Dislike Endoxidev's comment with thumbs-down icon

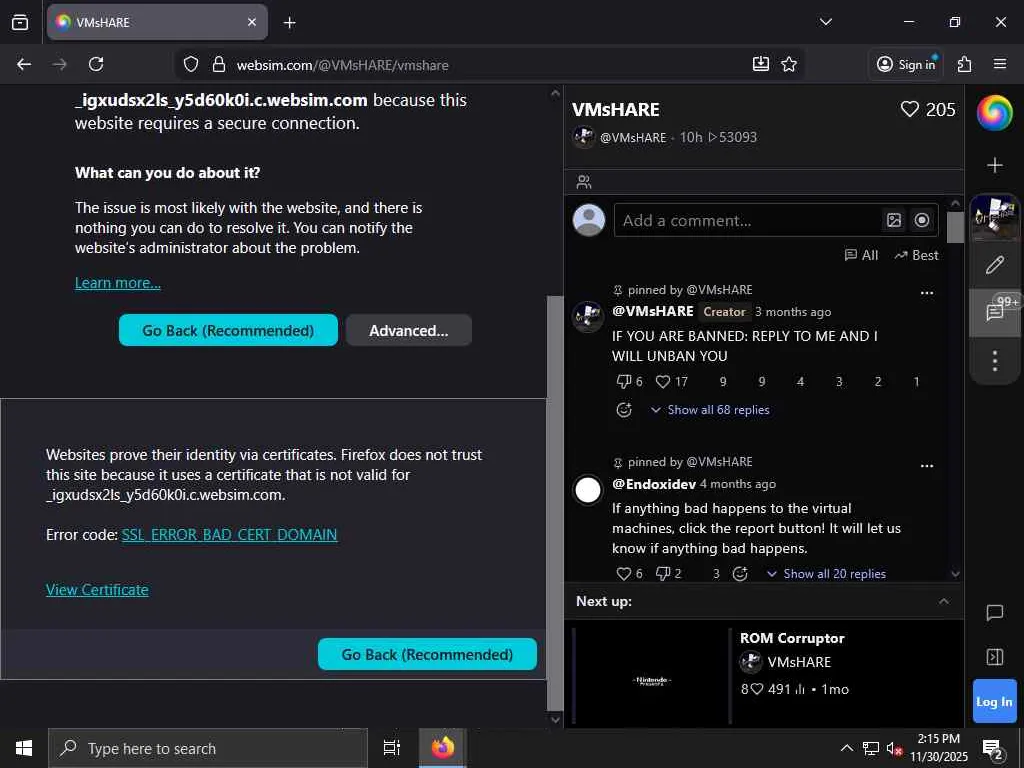coord(663,573)
